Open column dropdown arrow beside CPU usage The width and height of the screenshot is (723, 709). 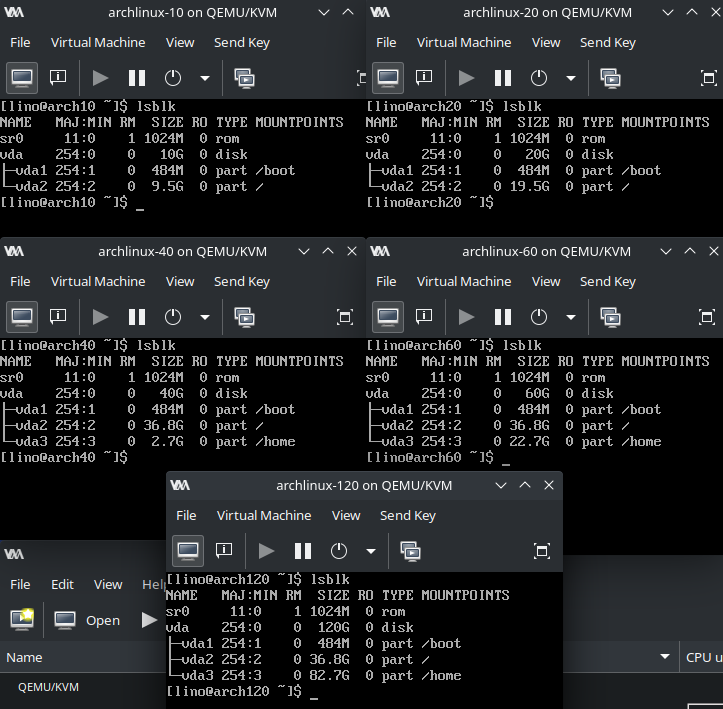coord(664,656)
